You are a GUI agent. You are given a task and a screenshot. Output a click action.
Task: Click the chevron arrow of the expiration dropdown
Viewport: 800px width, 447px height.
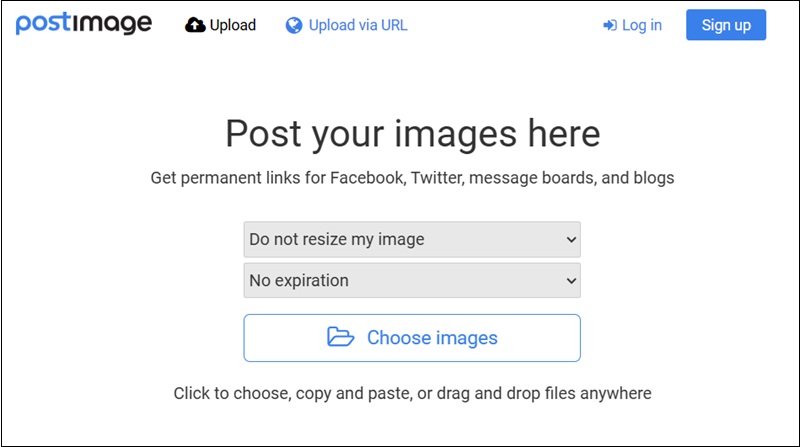click(x=571, y=281)
